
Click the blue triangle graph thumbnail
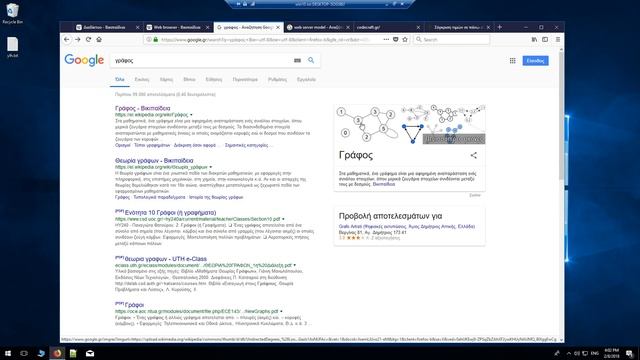click(412, 134)
